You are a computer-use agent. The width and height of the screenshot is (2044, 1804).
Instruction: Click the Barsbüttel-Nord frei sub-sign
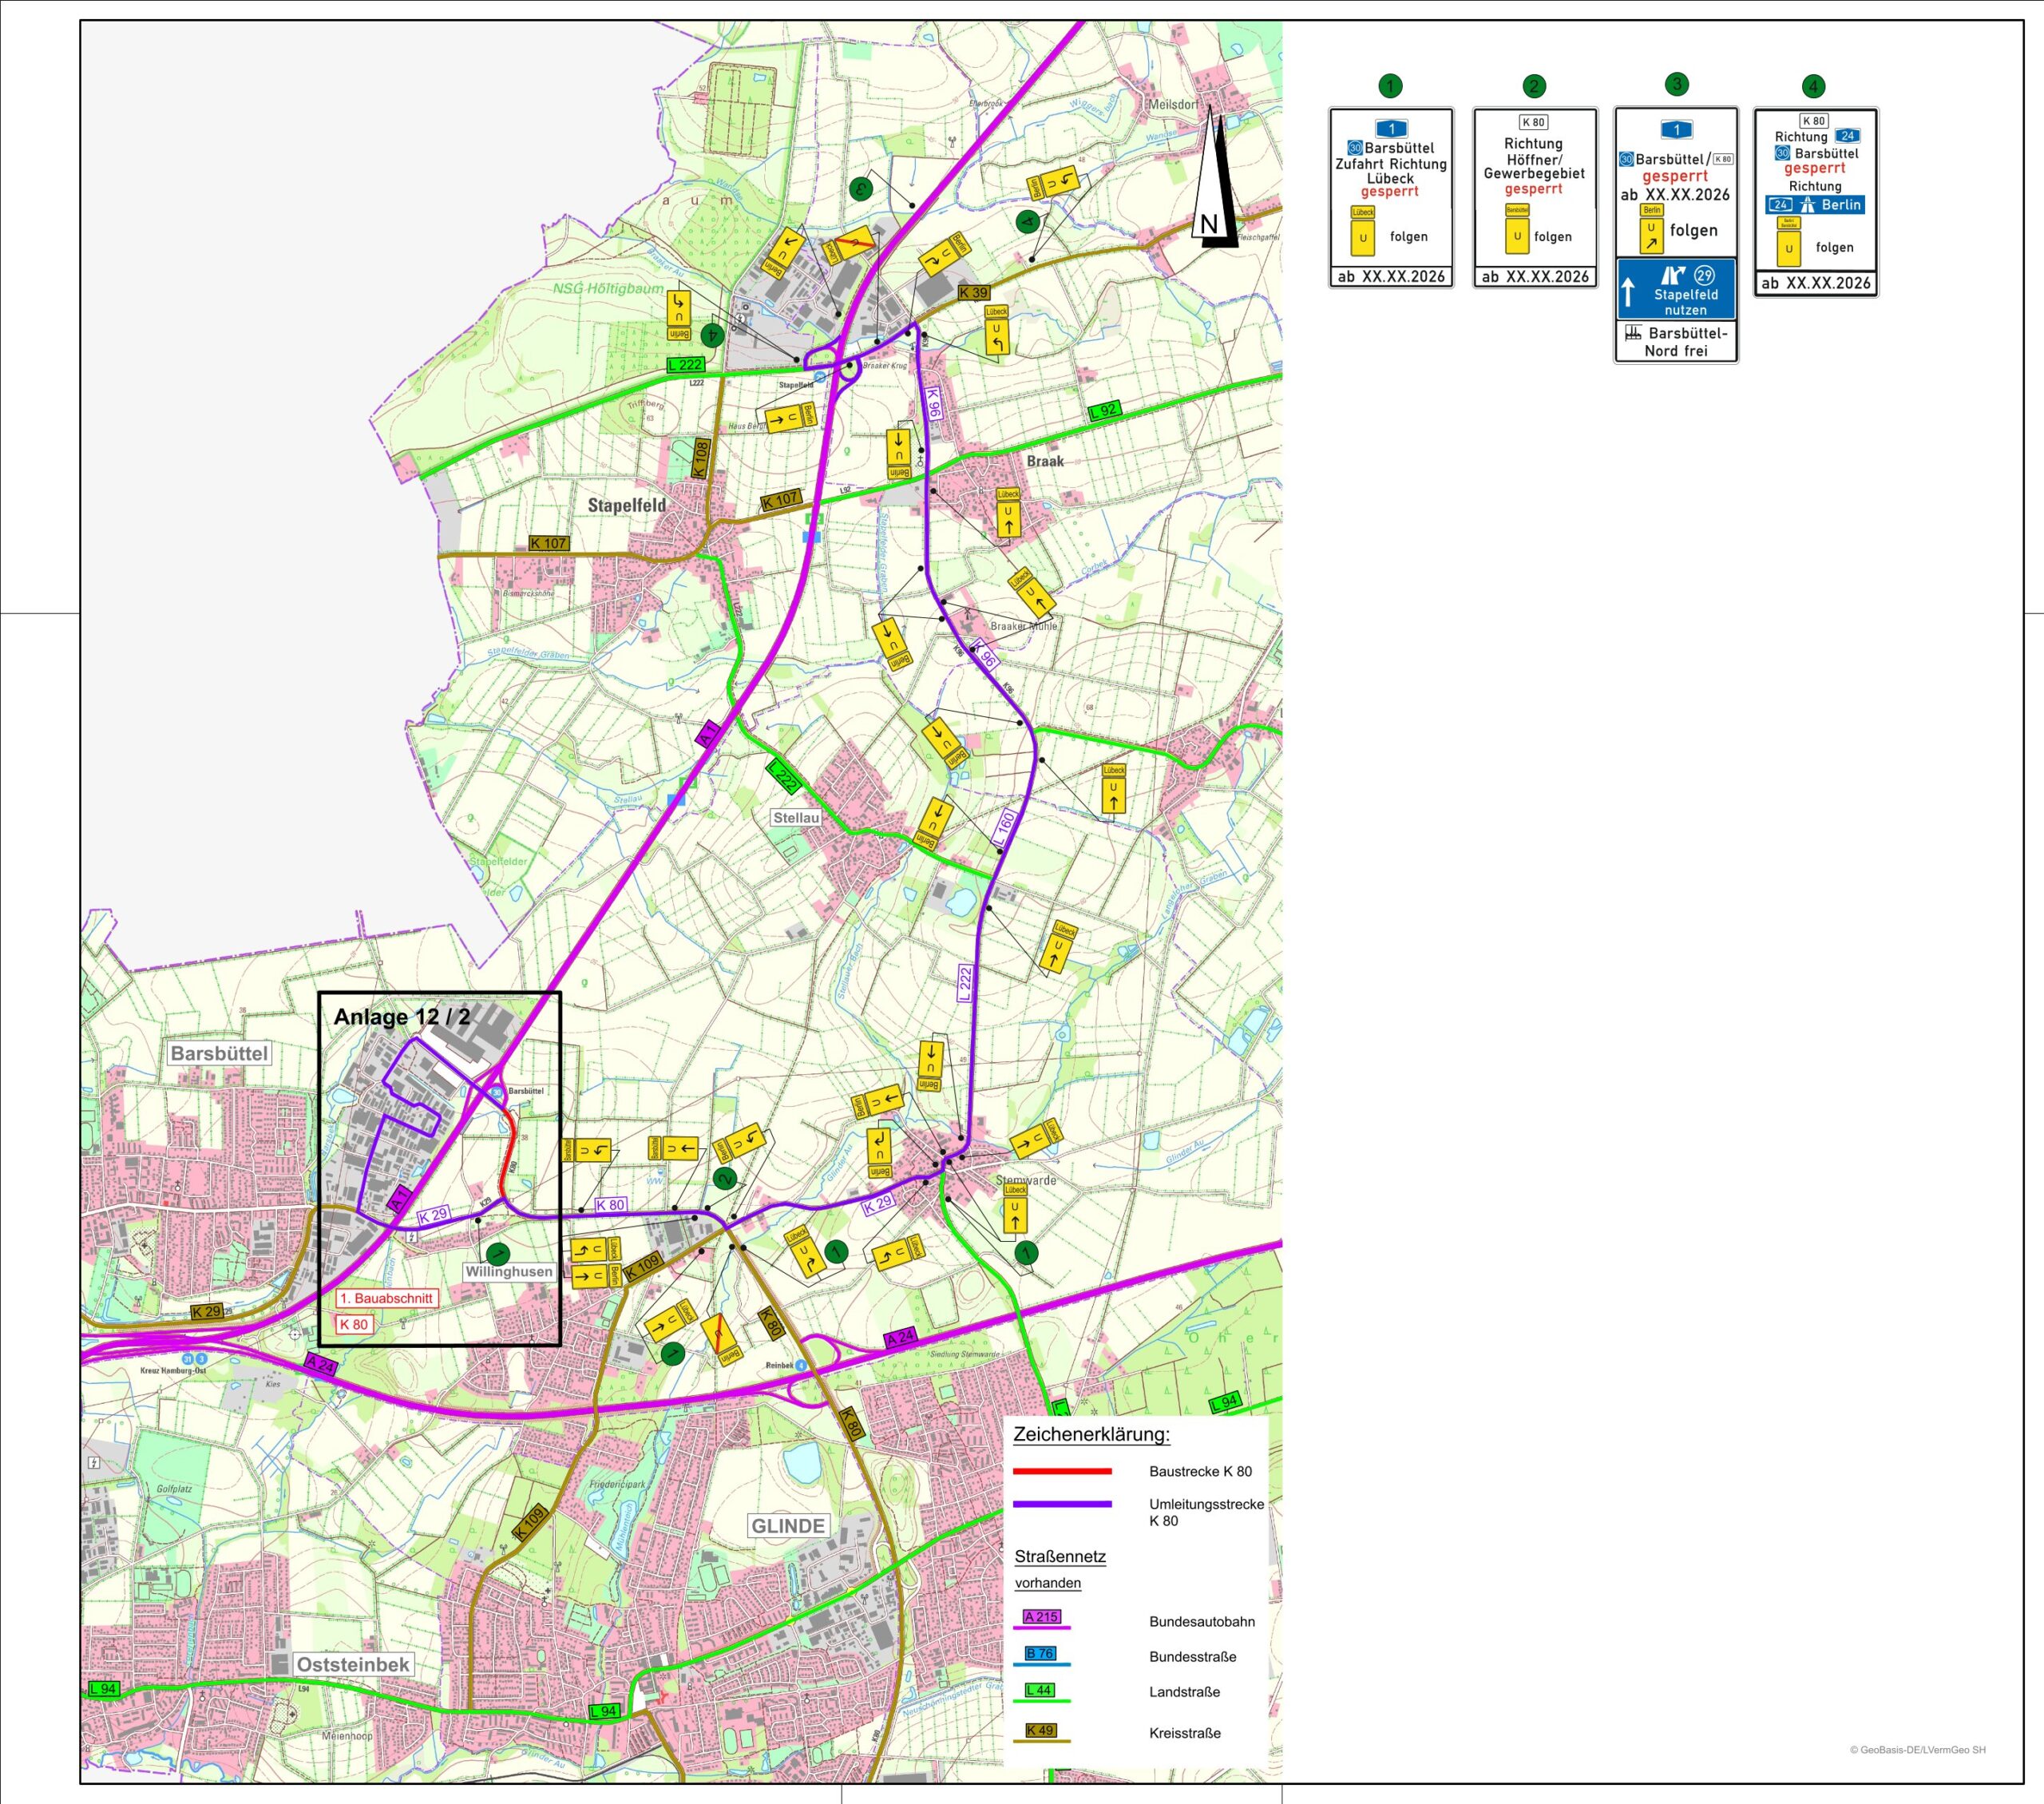(x=1676, y=342)
